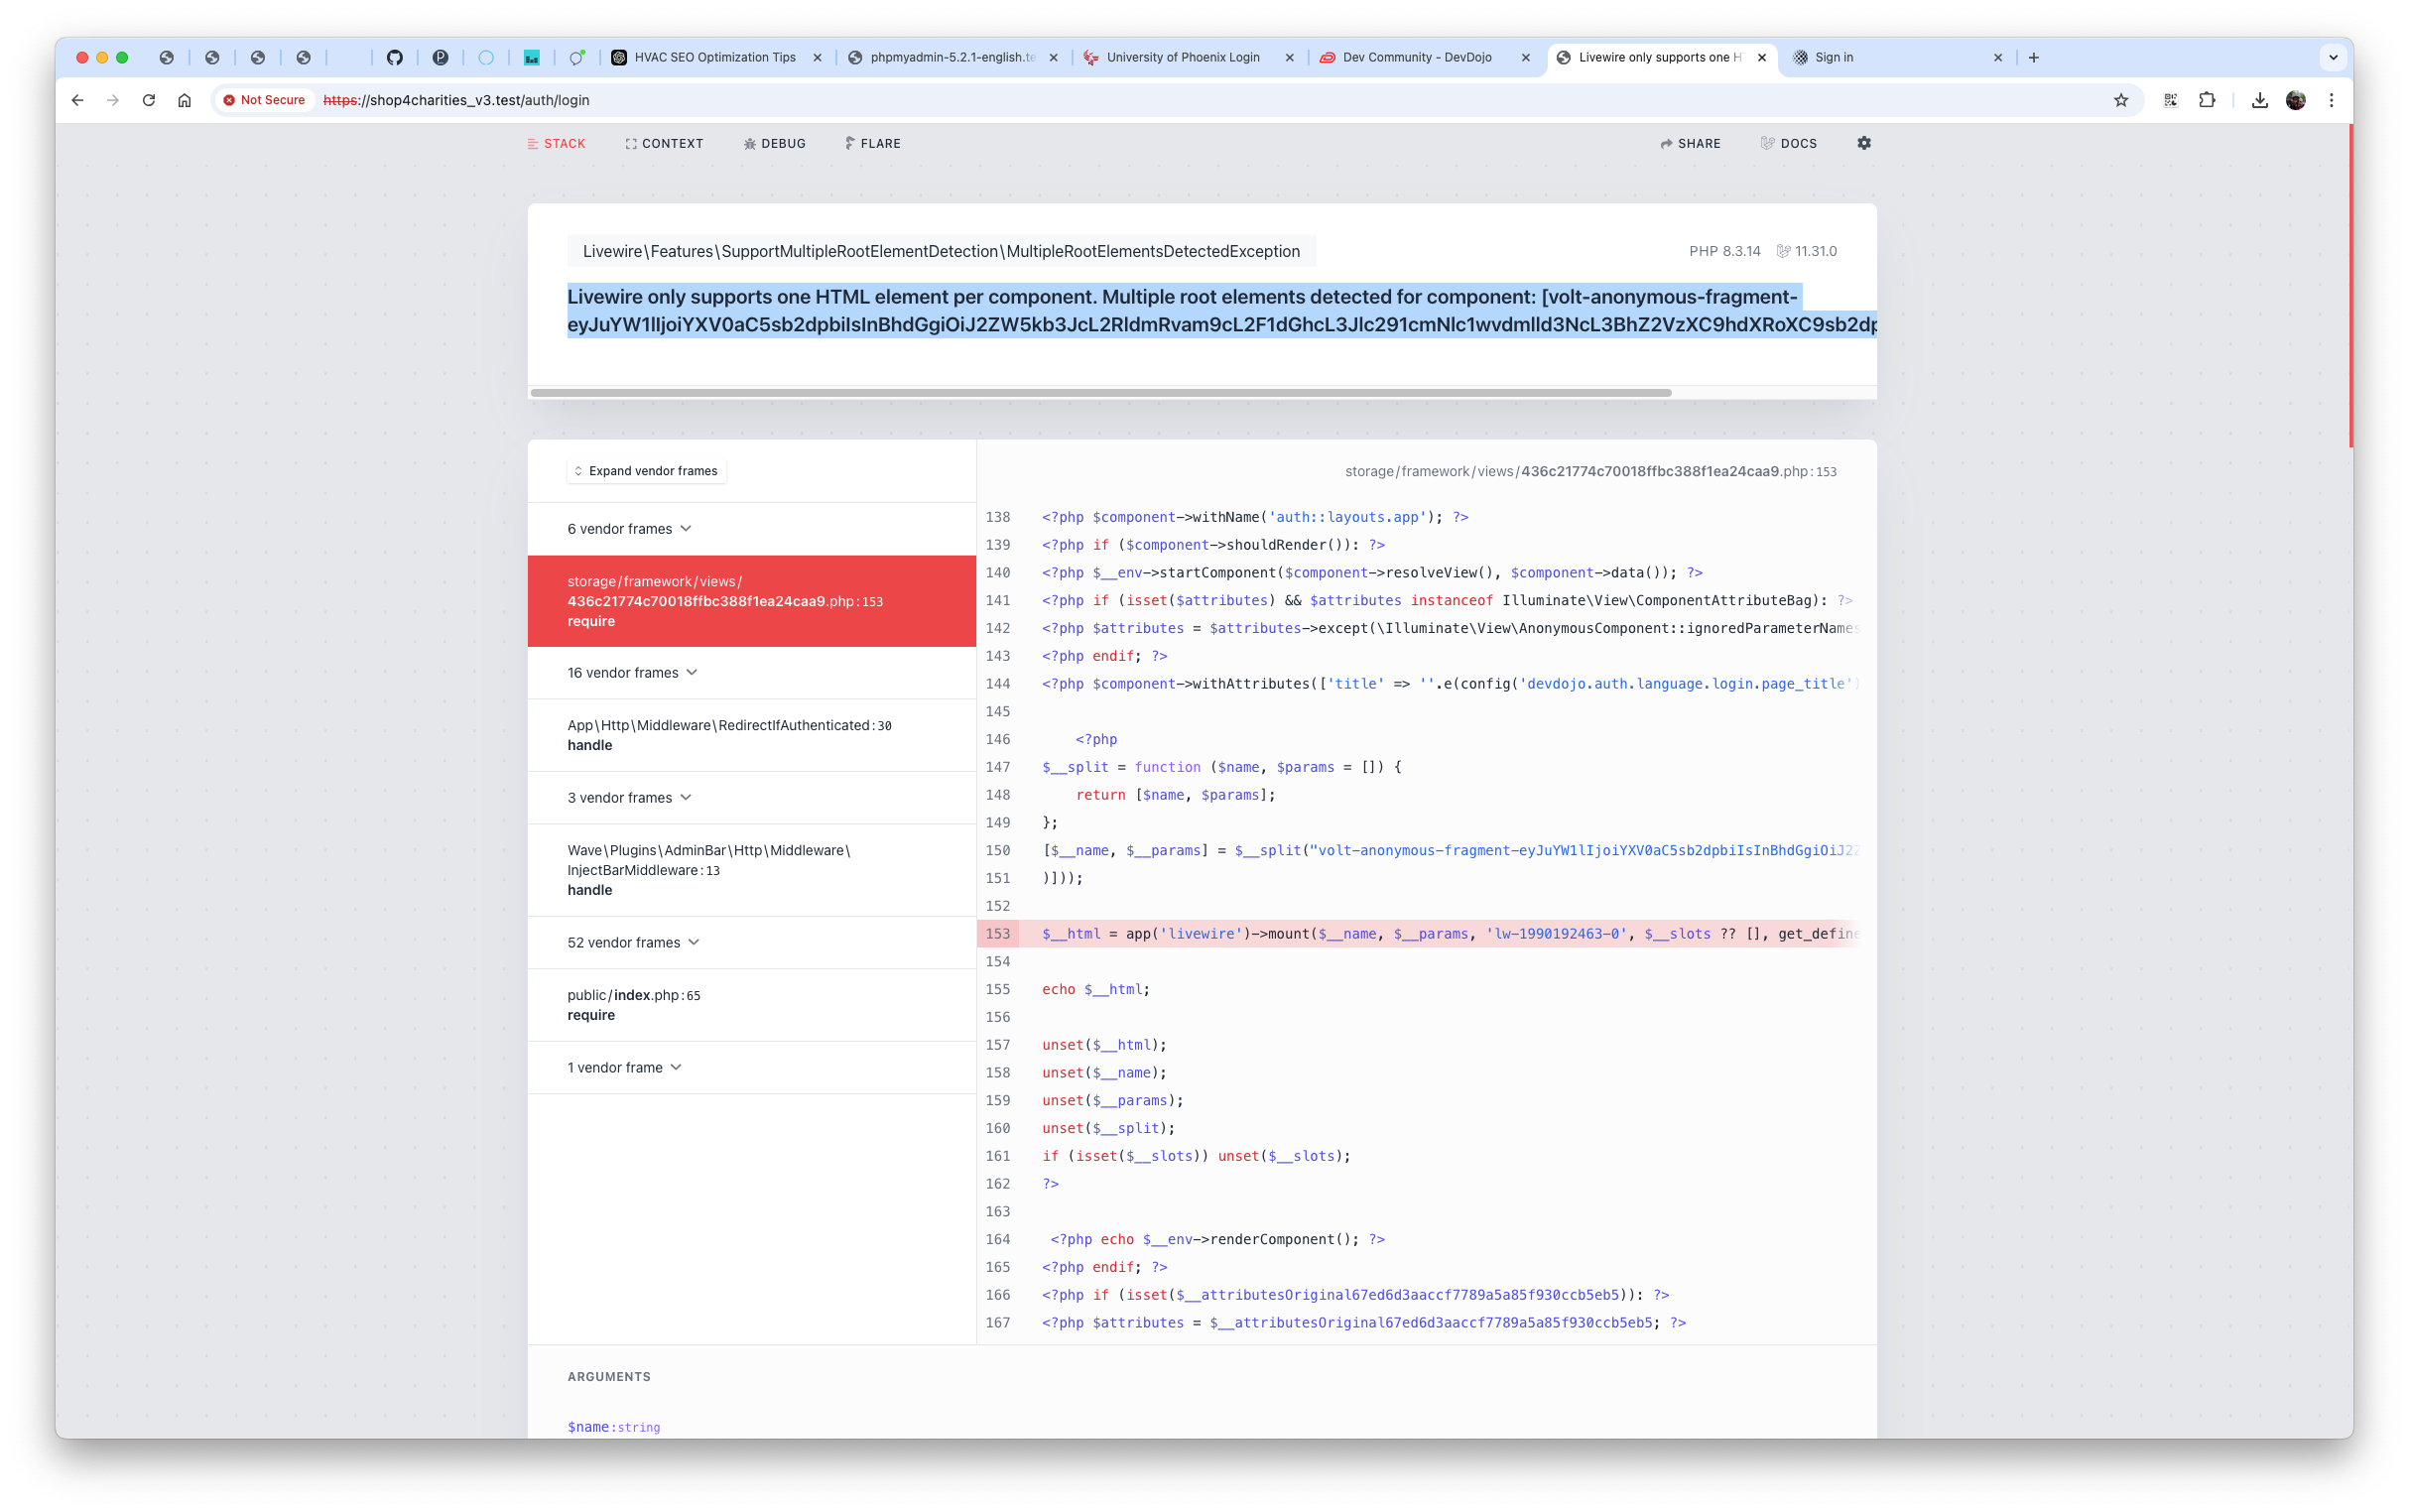
Task: Open the tab search dropdown arrow
Action: [x=2333, y=58]
